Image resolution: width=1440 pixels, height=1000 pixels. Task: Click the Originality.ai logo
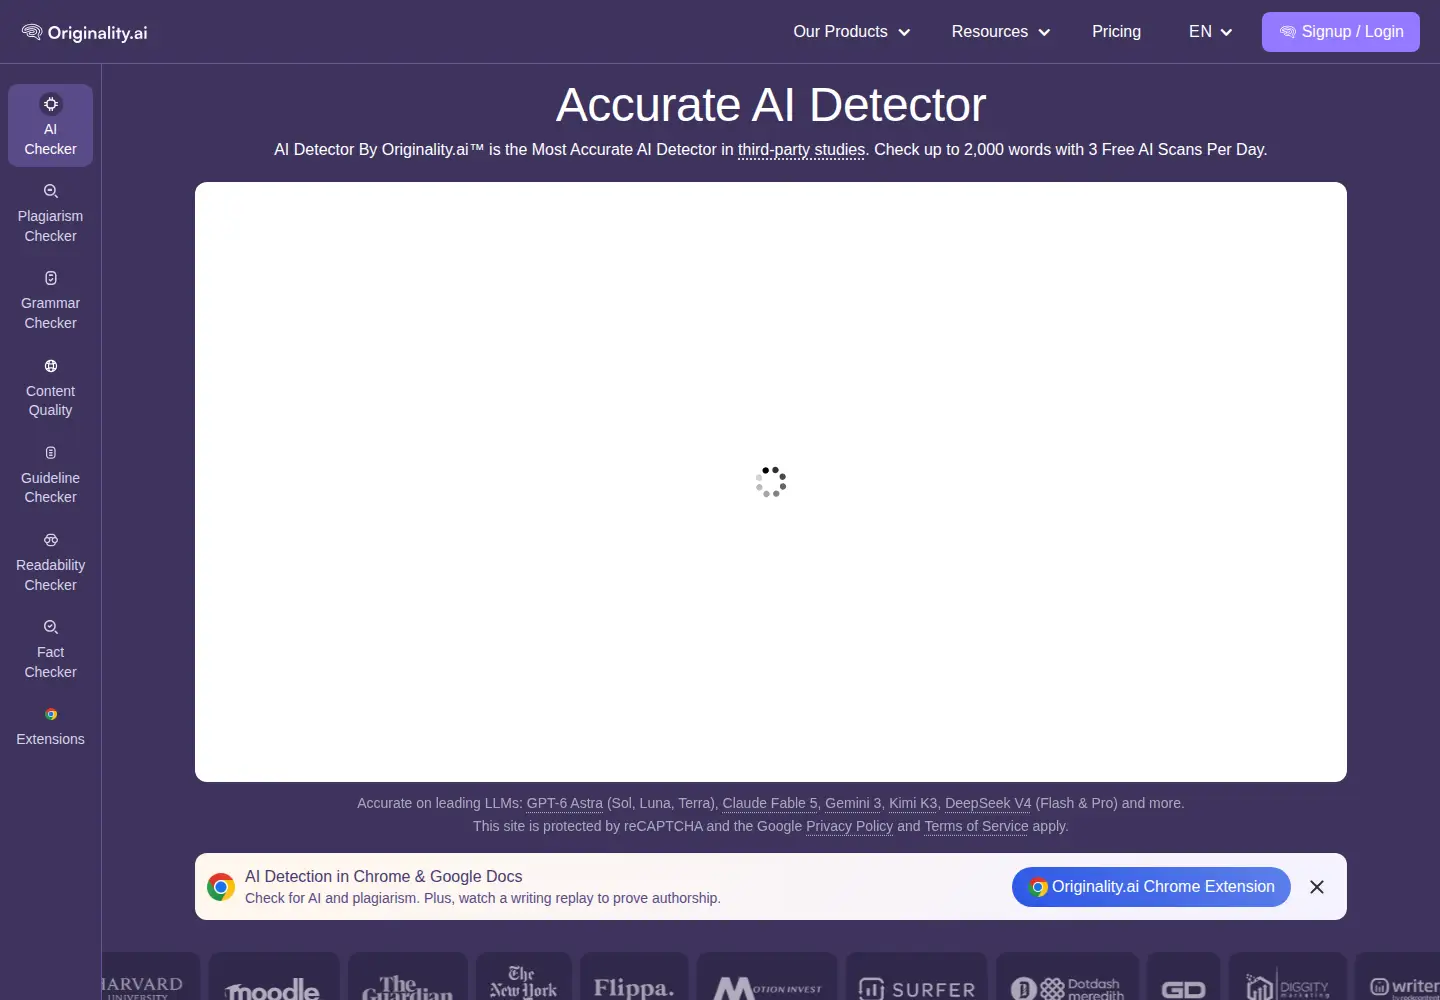tap(84, 32)
